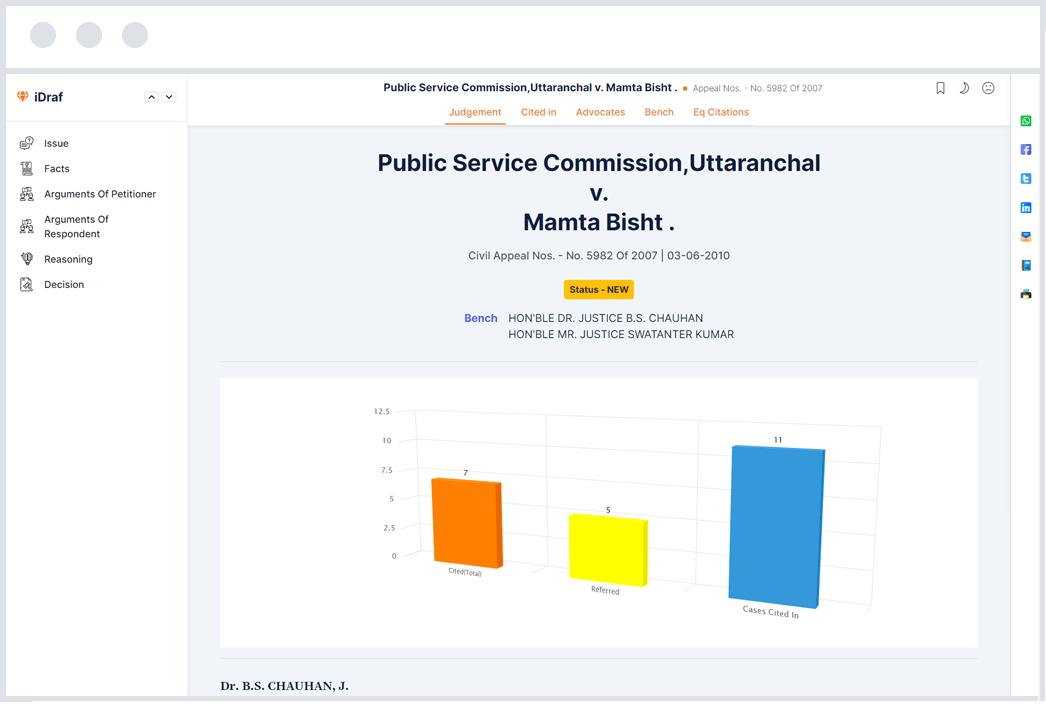
Task: Toggle dark mode with moon icon
Action: pos(964,88)
